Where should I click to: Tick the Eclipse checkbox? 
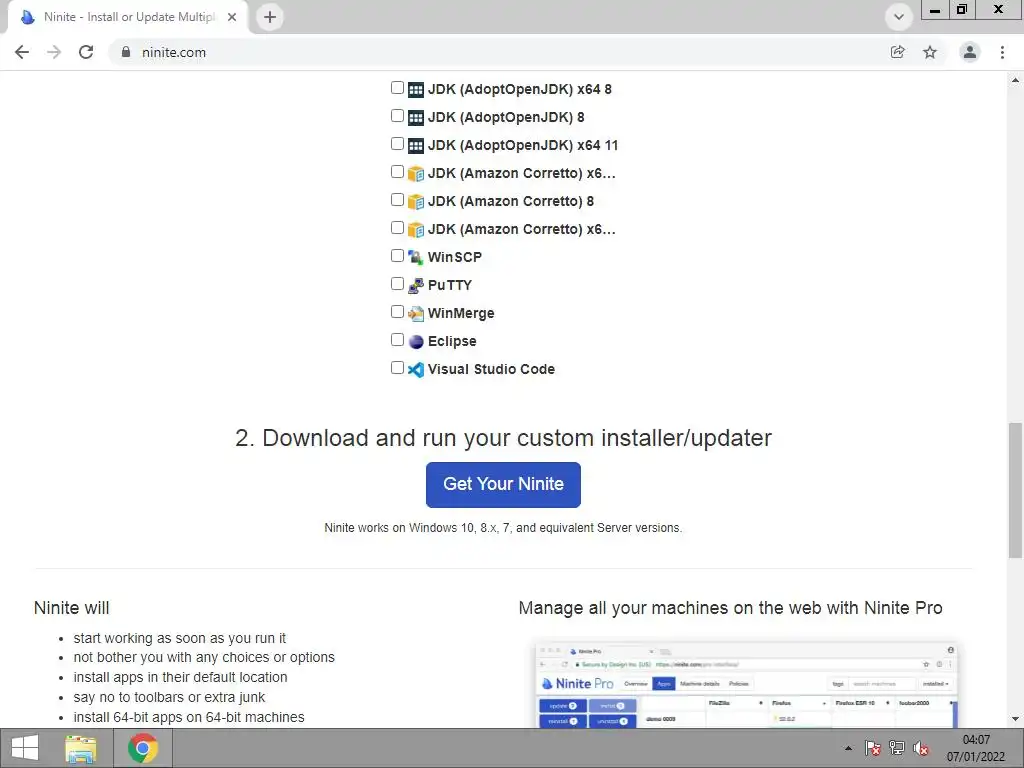397,340
